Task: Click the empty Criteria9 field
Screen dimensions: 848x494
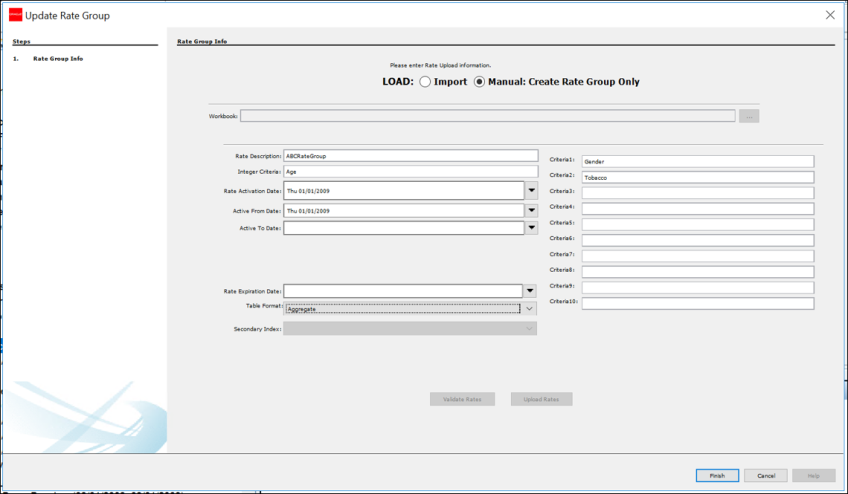Action: [x=698, y=287]
